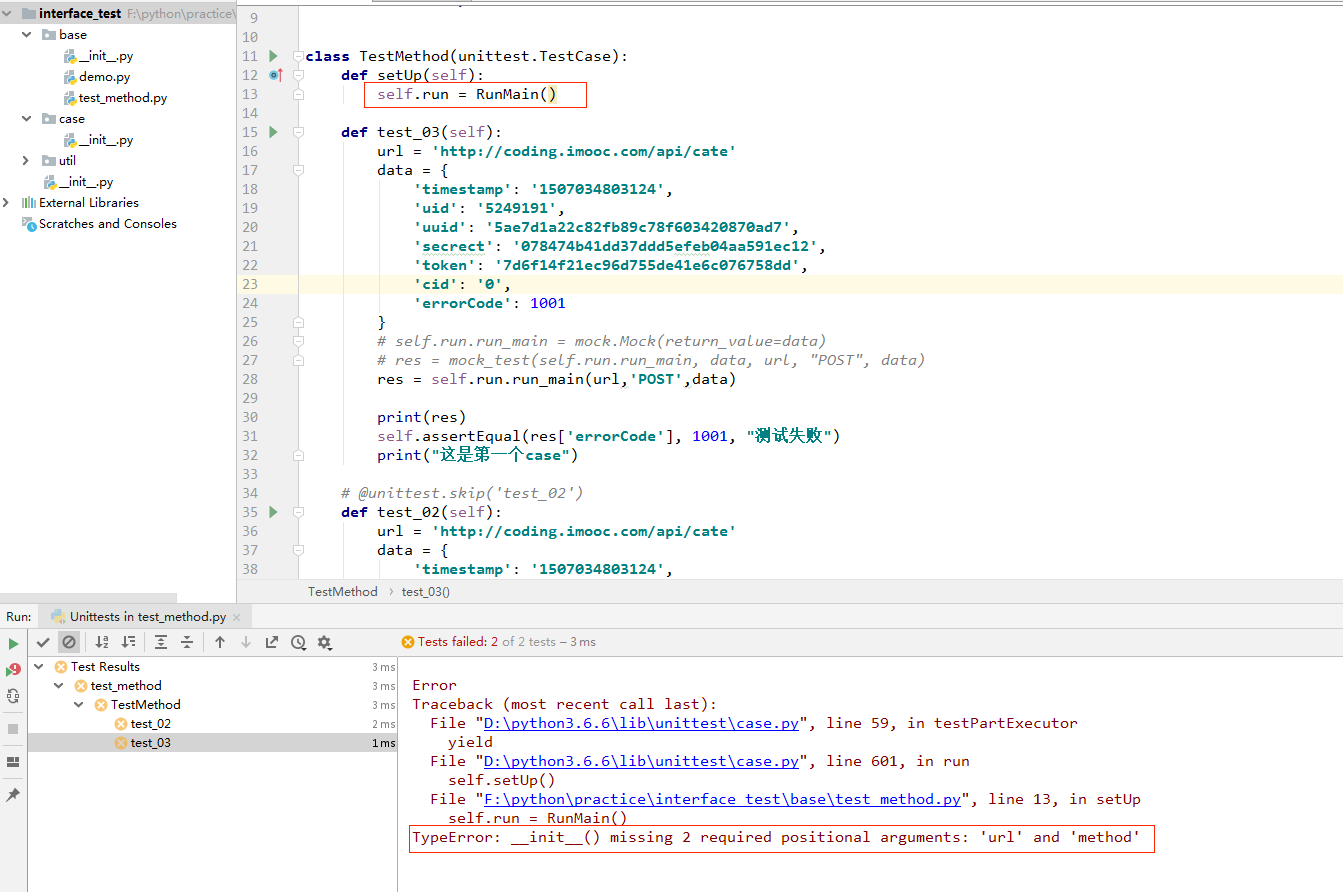Viewport: 1343px width, 892px height.
Task: Select __init__.py under base folder
Action: point(105,56)
